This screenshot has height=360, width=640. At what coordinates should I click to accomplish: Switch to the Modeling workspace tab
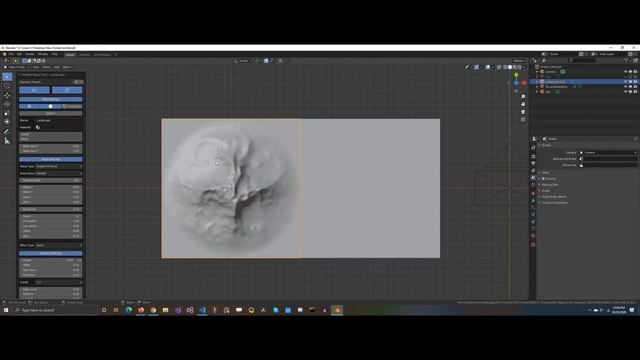point(84,54)
